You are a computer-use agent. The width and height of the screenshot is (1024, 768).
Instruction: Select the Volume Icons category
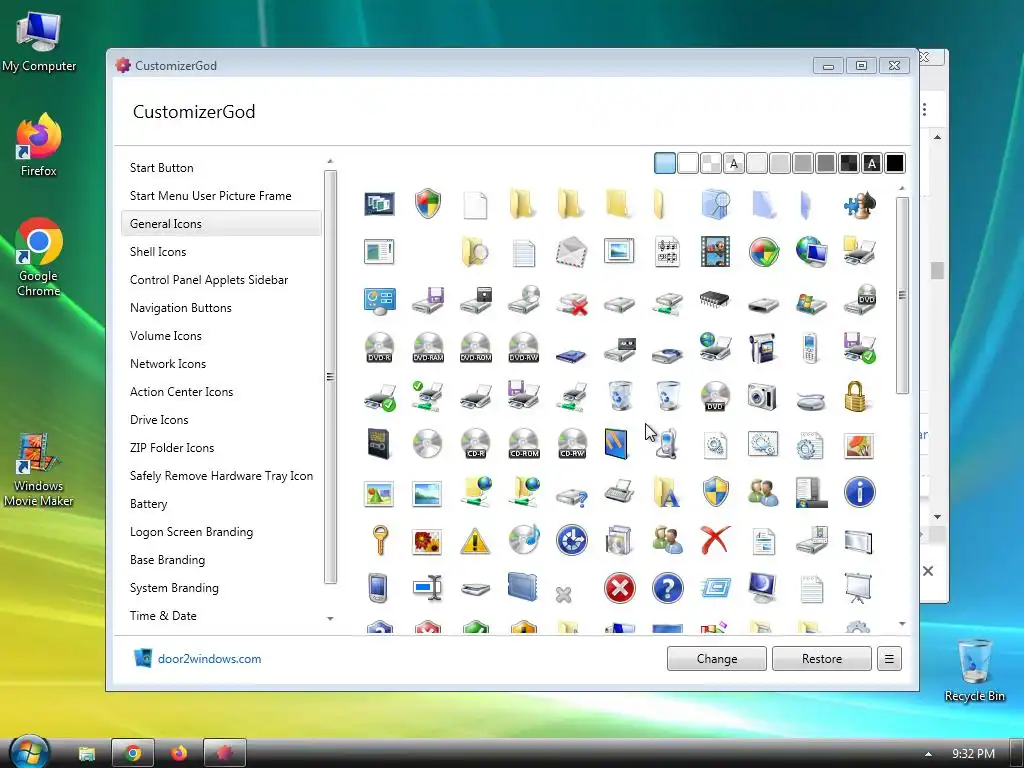coord(165,336)
